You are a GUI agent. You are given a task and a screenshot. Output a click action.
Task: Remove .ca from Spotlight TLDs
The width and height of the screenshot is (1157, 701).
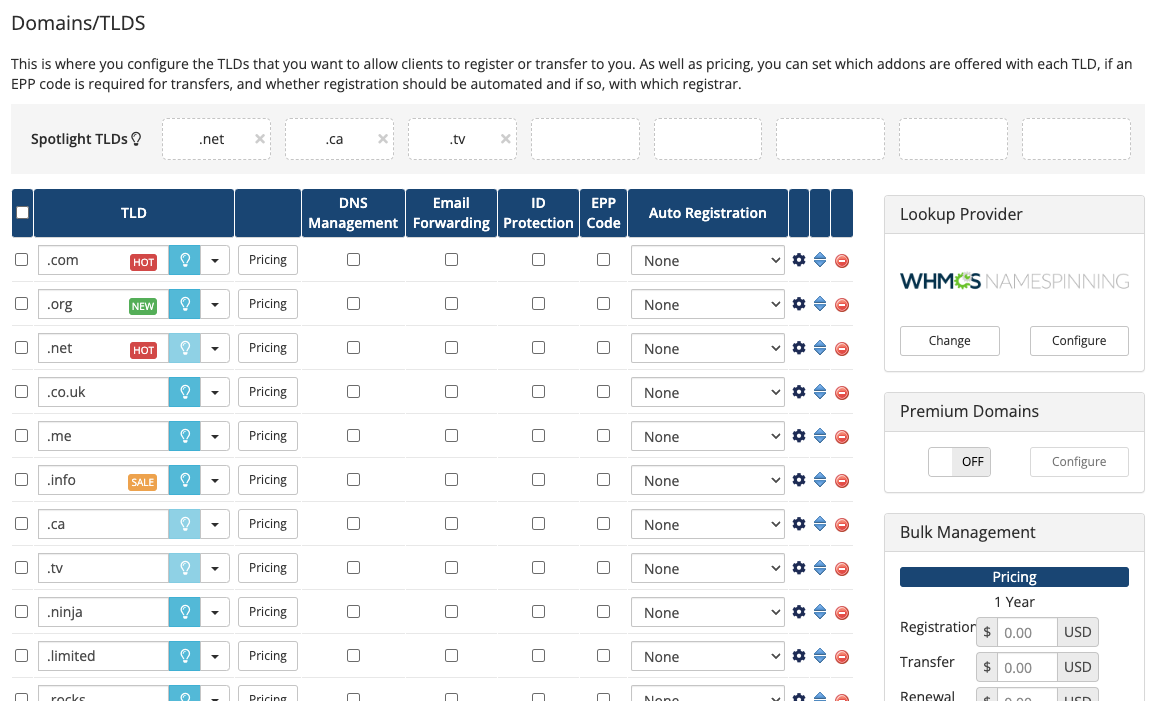pyautogui.click(x=382, y=139)
